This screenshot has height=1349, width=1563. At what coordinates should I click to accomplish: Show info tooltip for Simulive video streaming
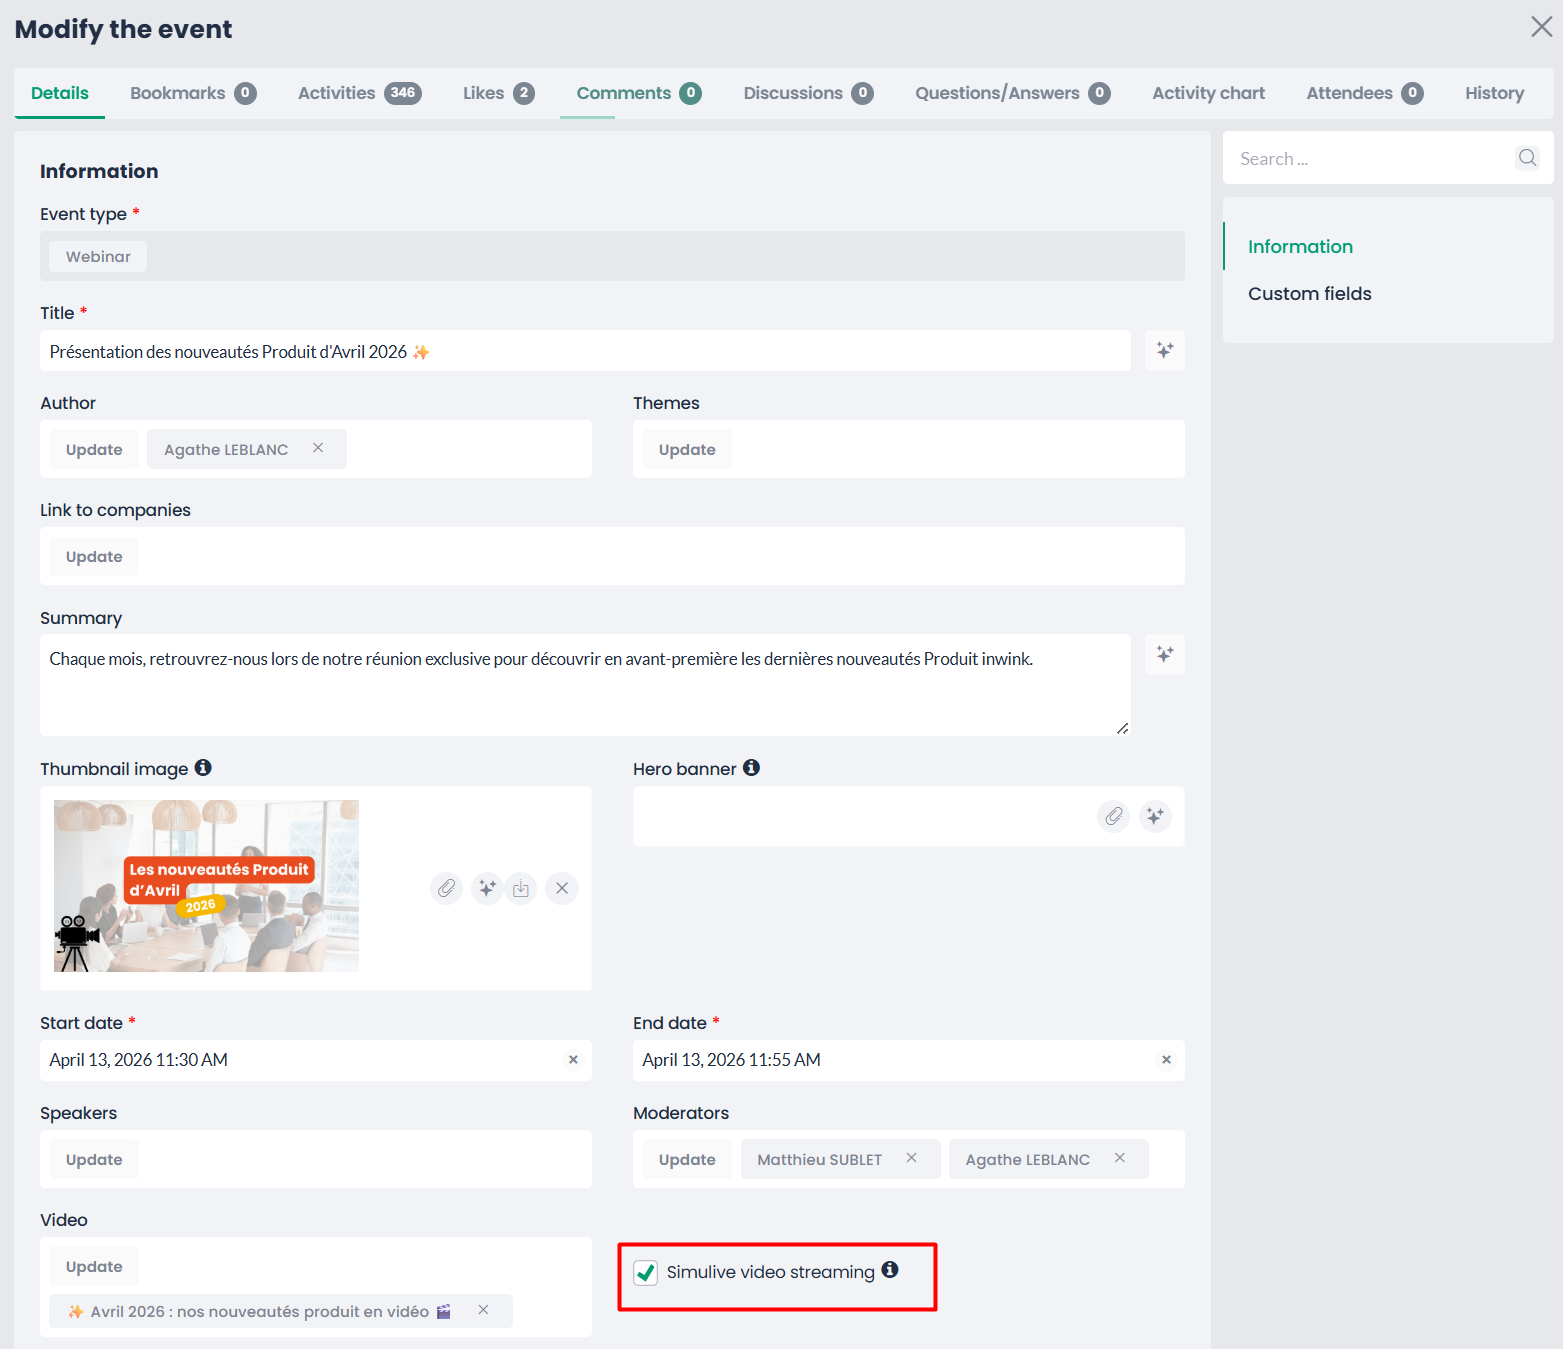[890, 1270]
